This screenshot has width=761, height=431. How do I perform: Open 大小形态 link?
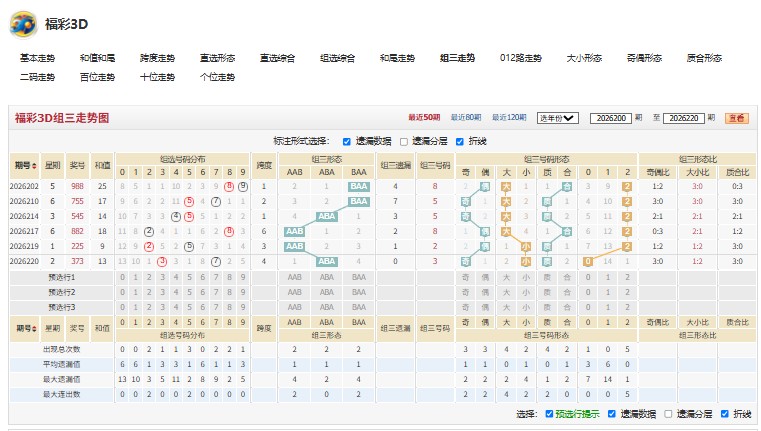584,58
